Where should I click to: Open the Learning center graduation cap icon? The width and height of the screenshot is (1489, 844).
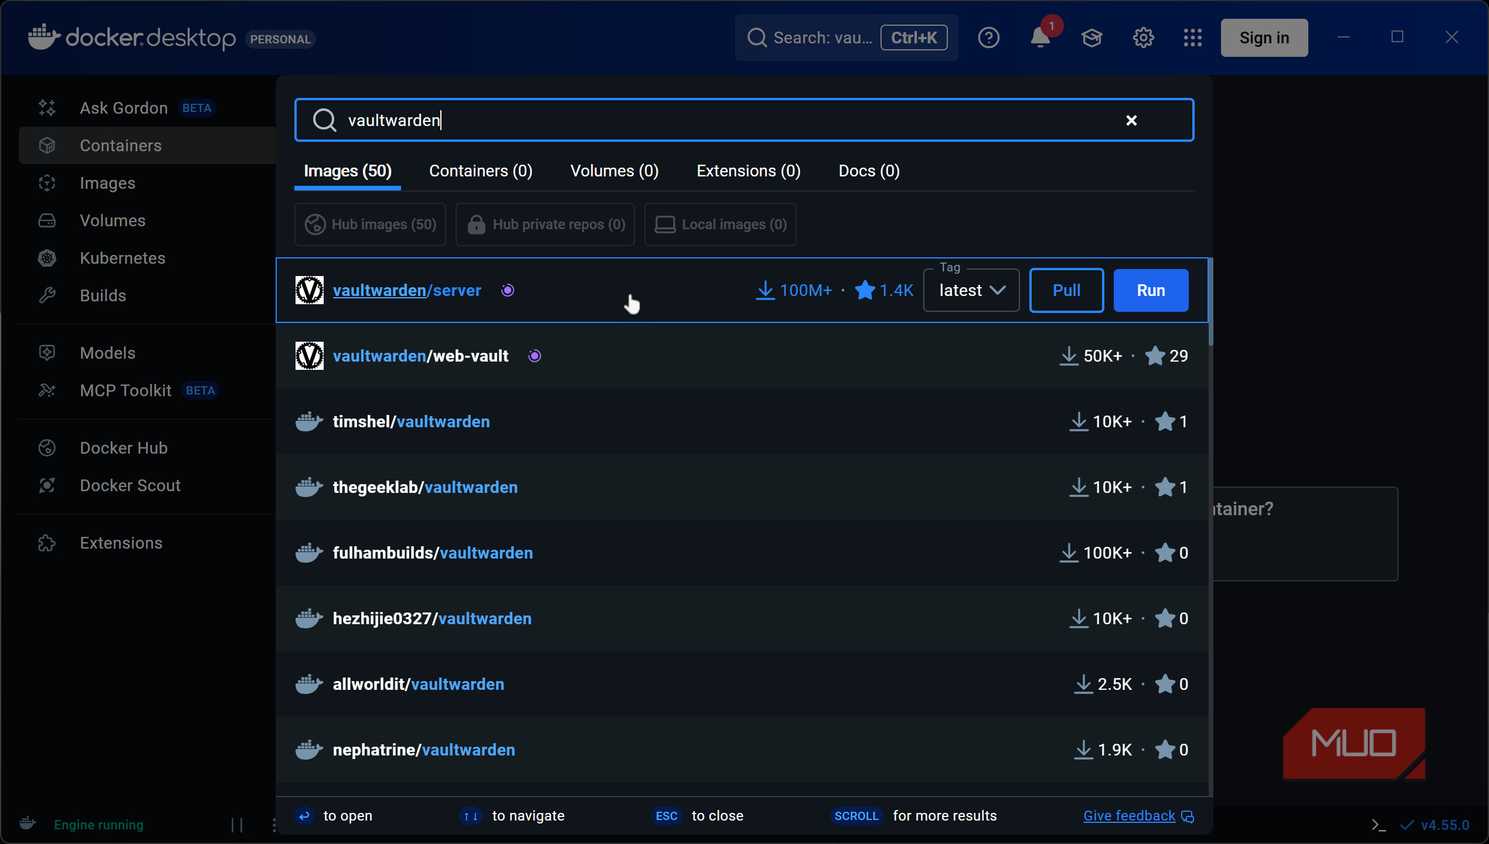(1092, 38)
